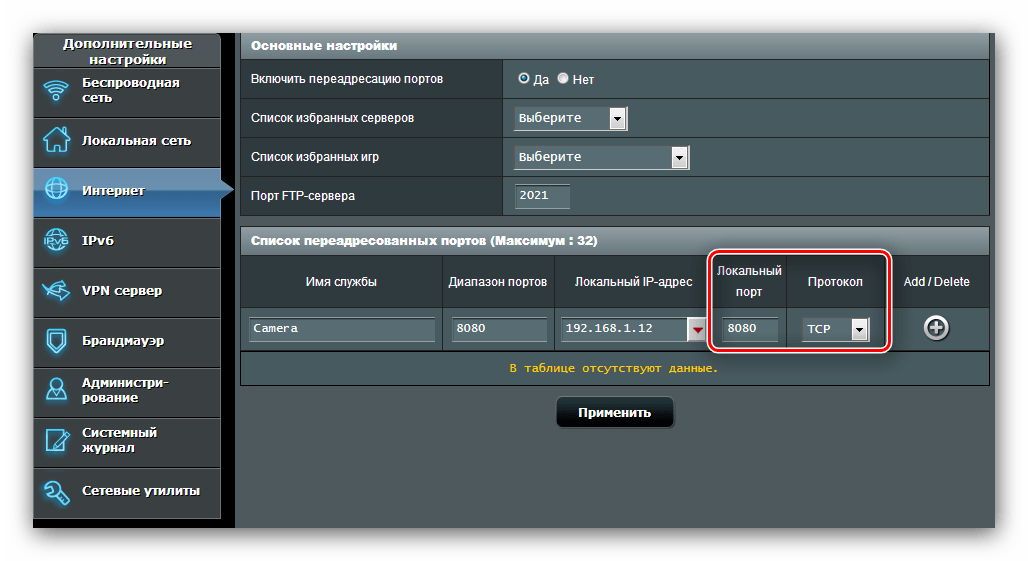The height and width of the screenshot is (561, 1028).
Task: Click Список переадресованных портов heading
Action: (x=424, y=241)
